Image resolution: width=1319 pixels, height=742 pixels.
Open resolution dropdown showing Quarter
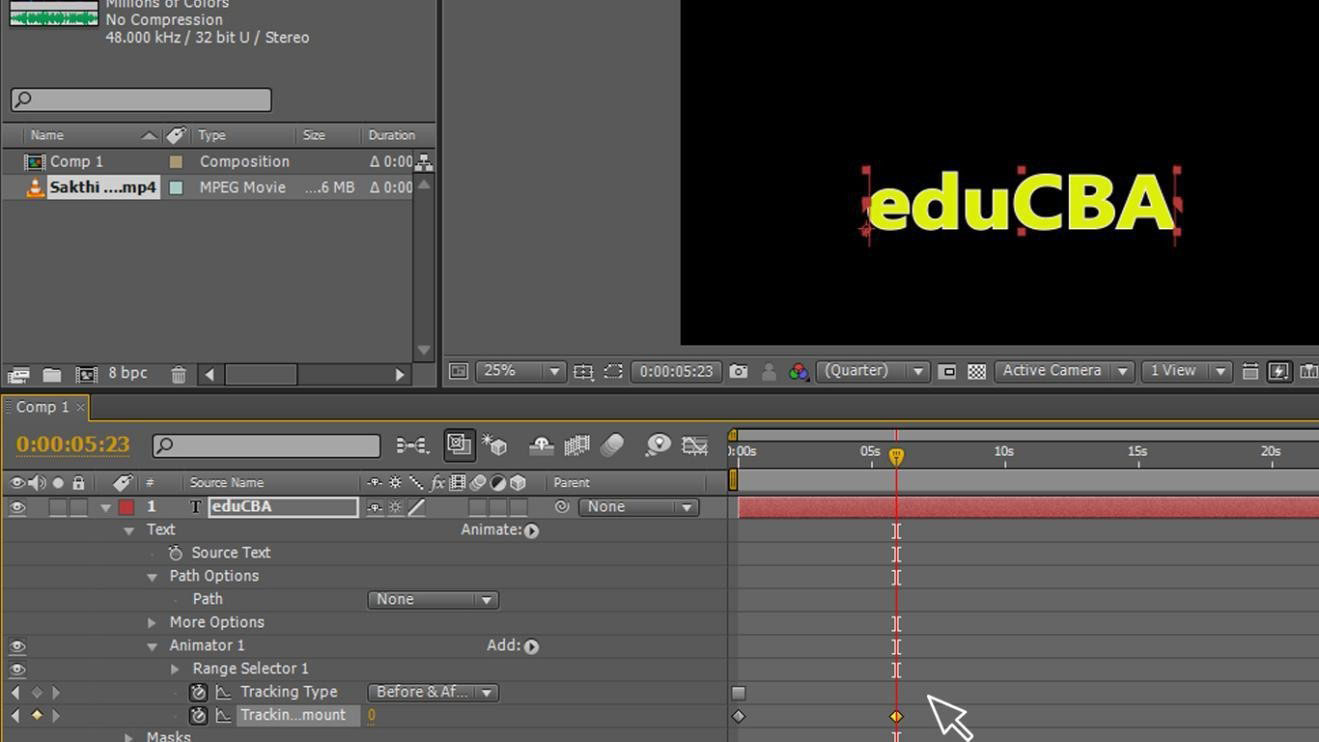(873, 371)
